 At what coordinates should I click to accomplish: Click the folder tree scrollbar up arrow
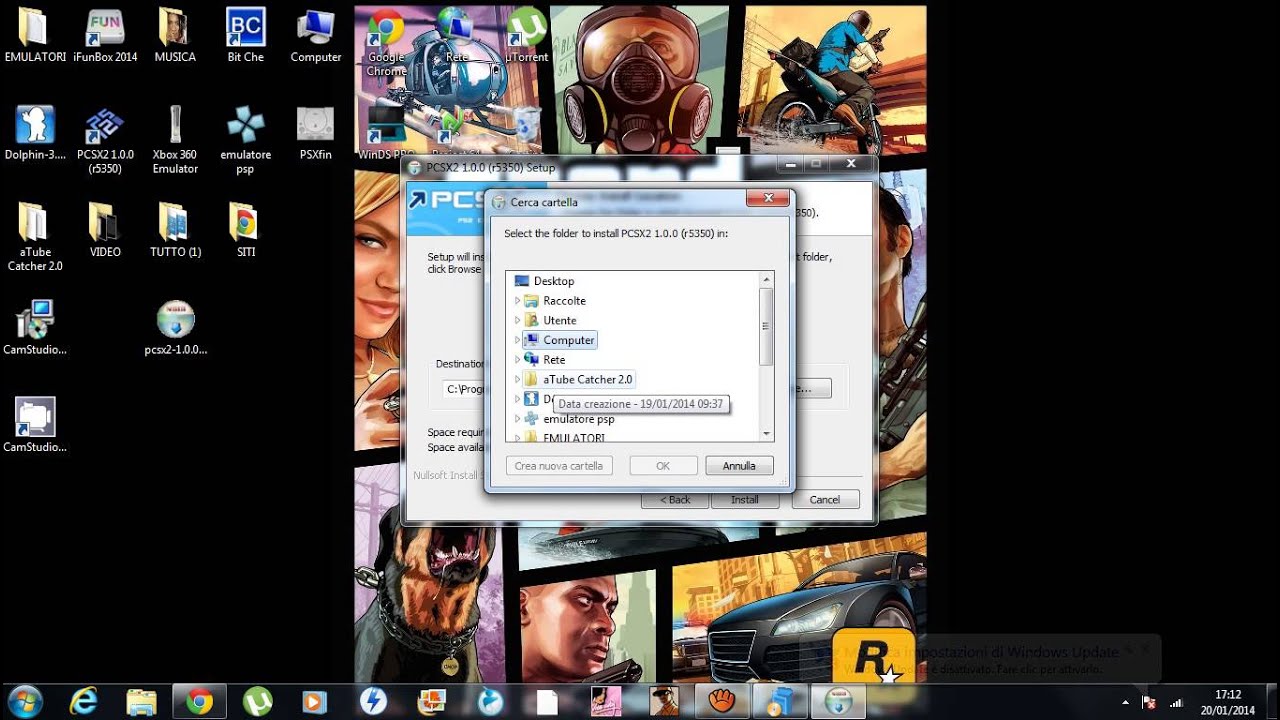[767, 280]
